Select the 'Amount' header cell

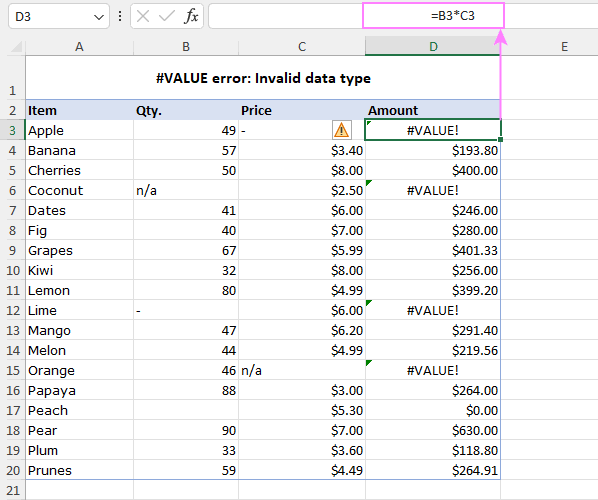(x=433, y=110)
